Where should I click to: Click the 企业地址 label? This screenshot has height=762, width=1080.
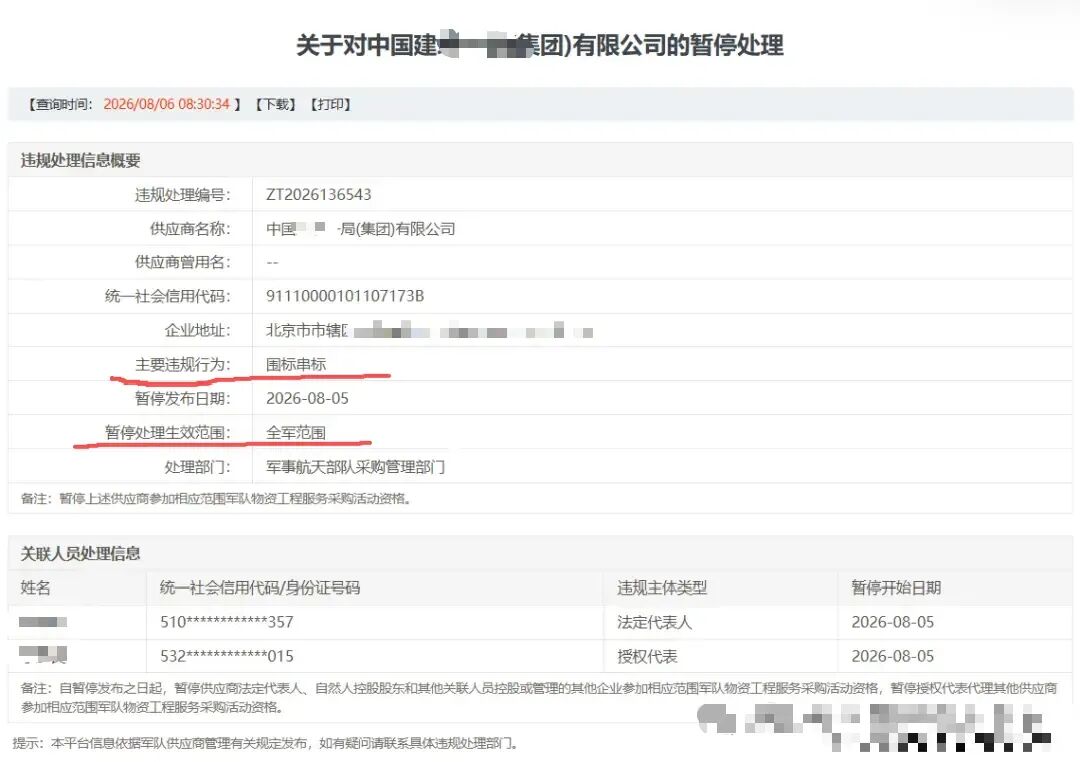[x=197, y=331]
